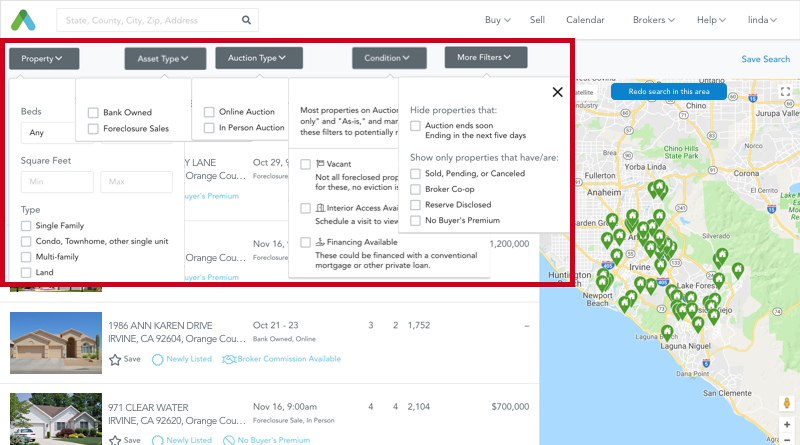This screenshot has height=445, width=800.
Task: Click the Save Search link
Action: [765, 59]
